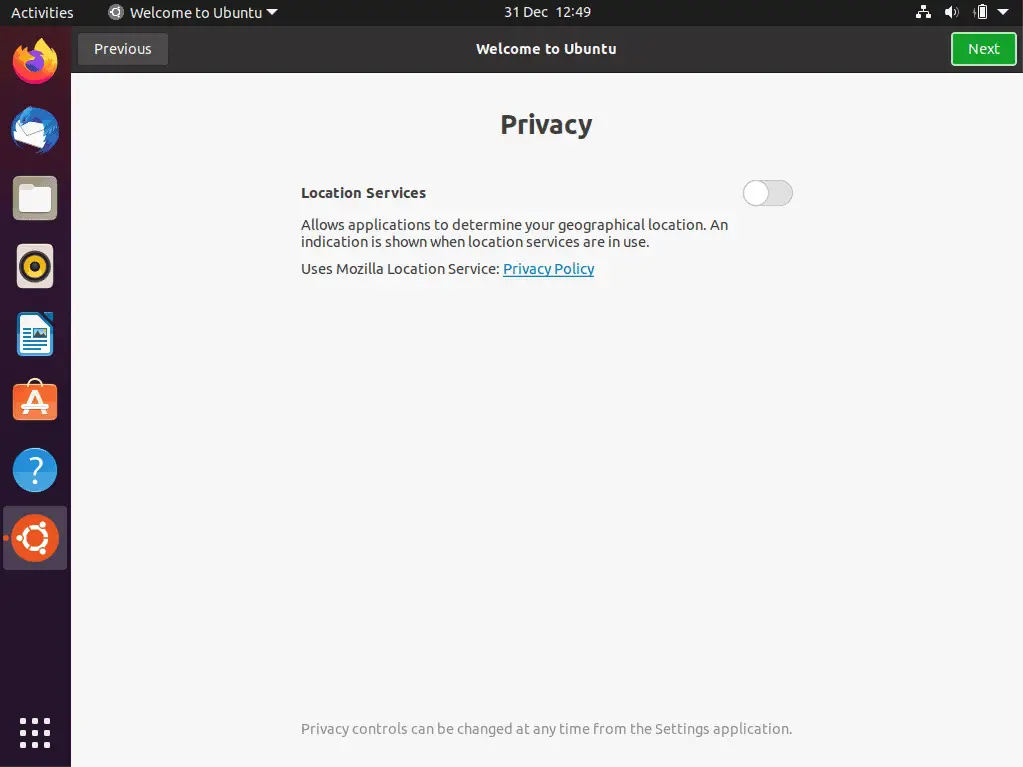Click the network status icon
Viewport: 1023px width, 767px height.
click(x=923, y=12)
